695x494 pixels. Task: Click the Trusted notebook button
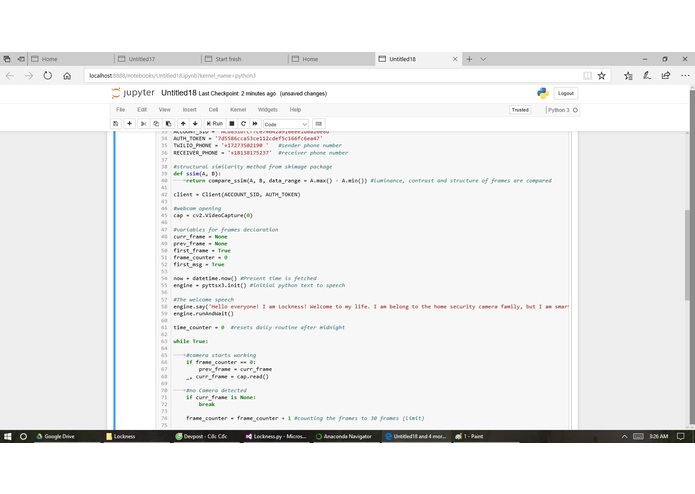pos(520,110)
